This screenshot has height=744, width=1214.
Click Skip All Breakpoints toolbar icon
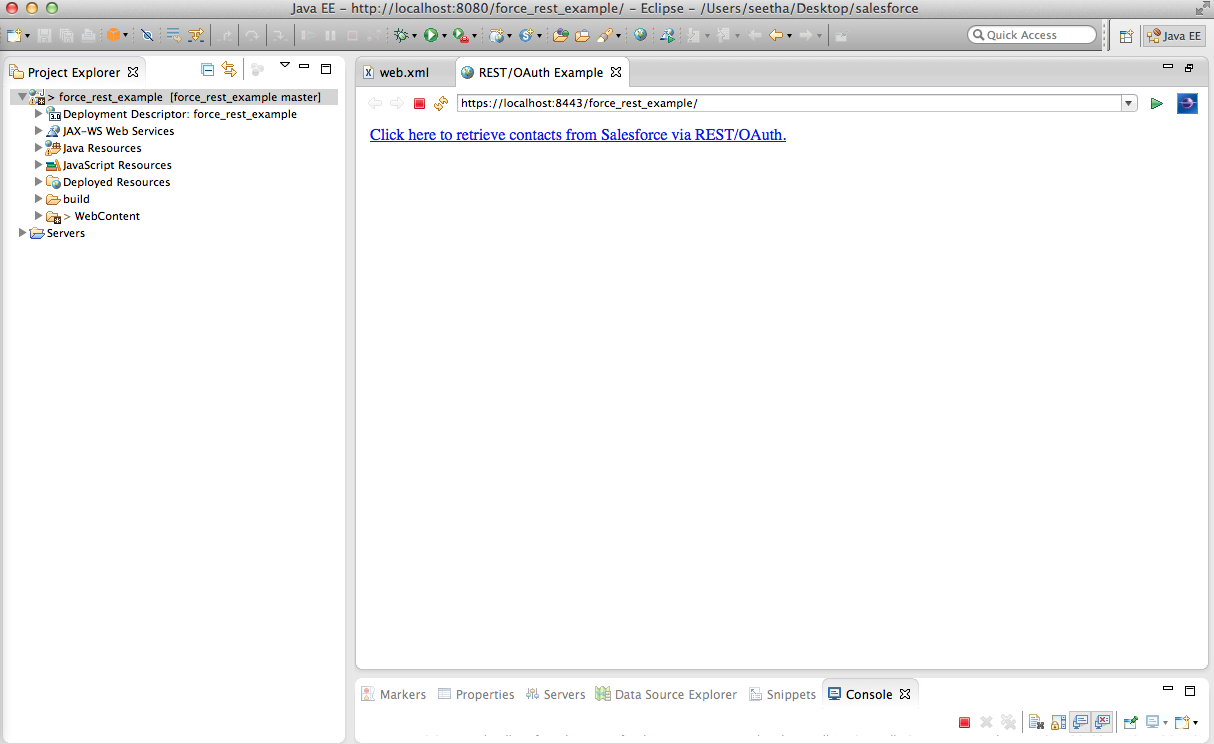(x=147, y=35)
